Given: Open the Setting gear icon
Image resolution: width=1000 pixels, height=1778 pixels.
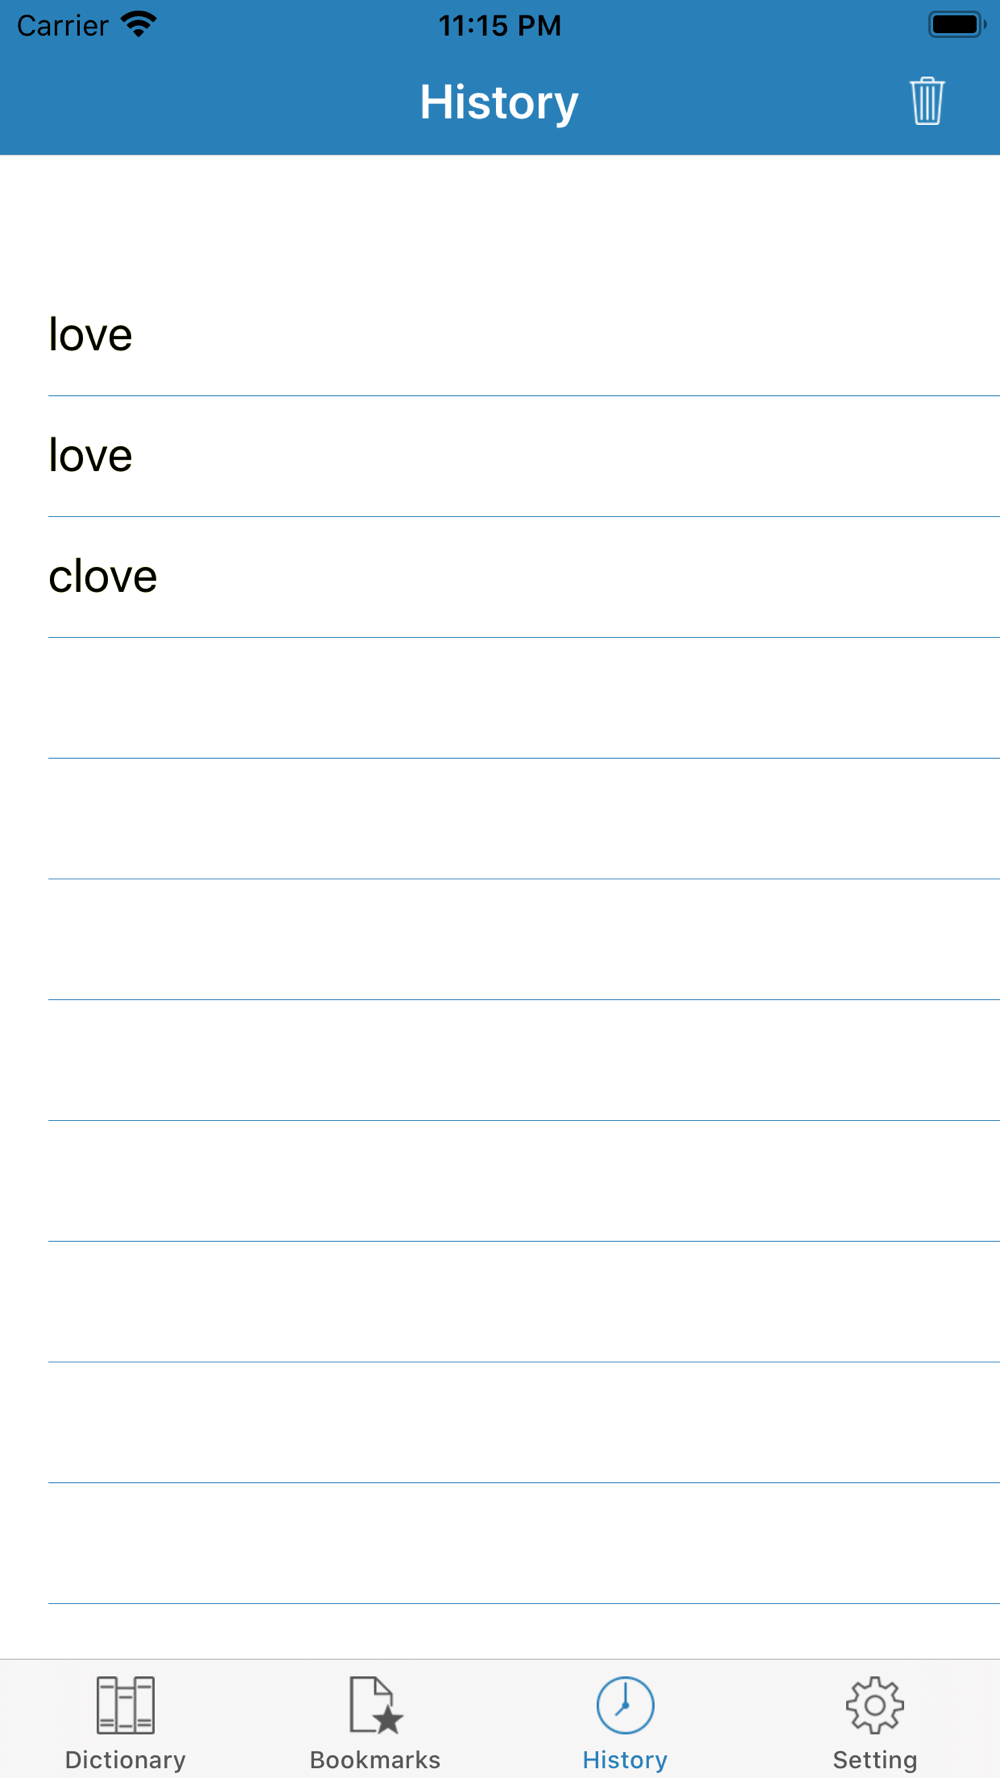Looking at the screenshot, I should point(875,1705).
